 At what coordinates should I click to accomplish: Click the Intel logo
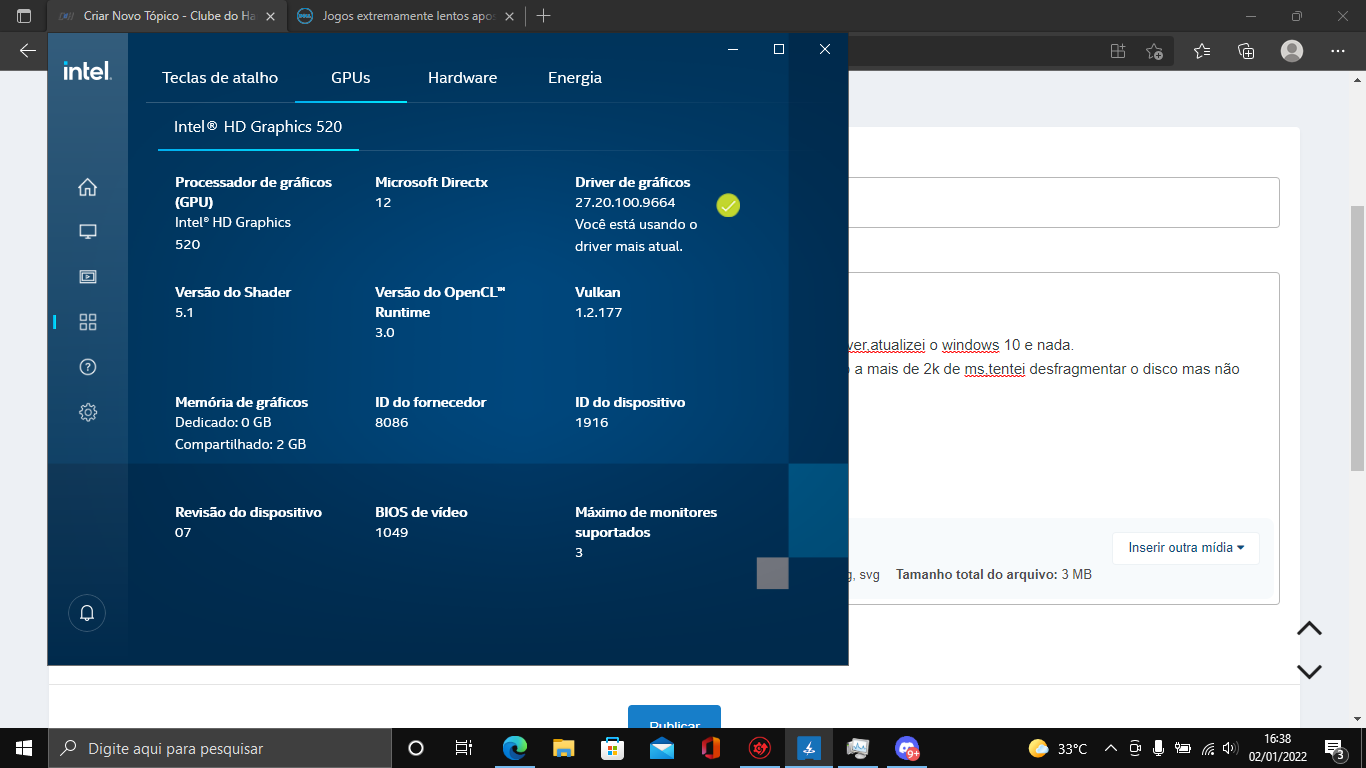click(x=87, y=71)
